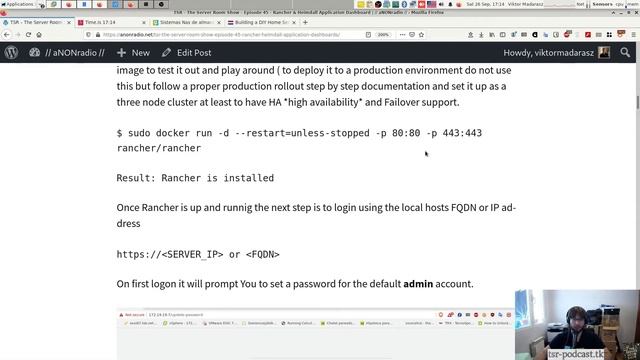640x360 pixels.
Task: Click the page vertical scrollbar thumb
Action: (x=638, y=102)
